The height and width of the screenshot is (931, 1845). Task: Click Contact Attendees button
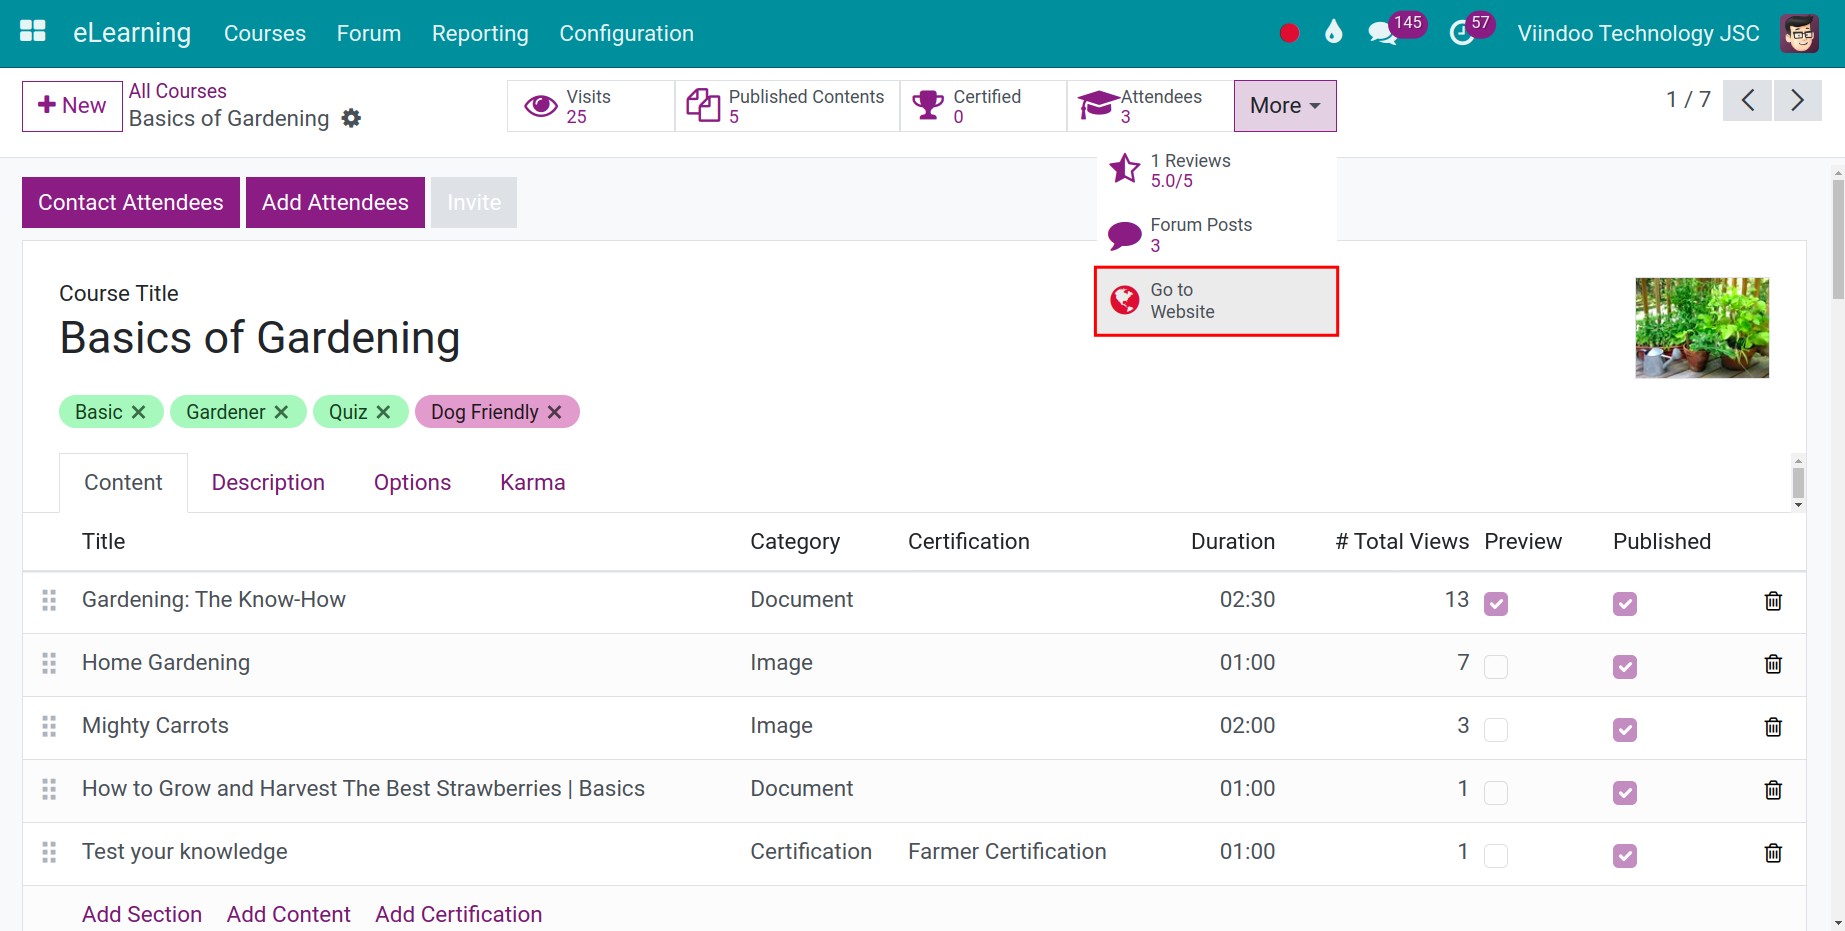click(x=131, y=203)
